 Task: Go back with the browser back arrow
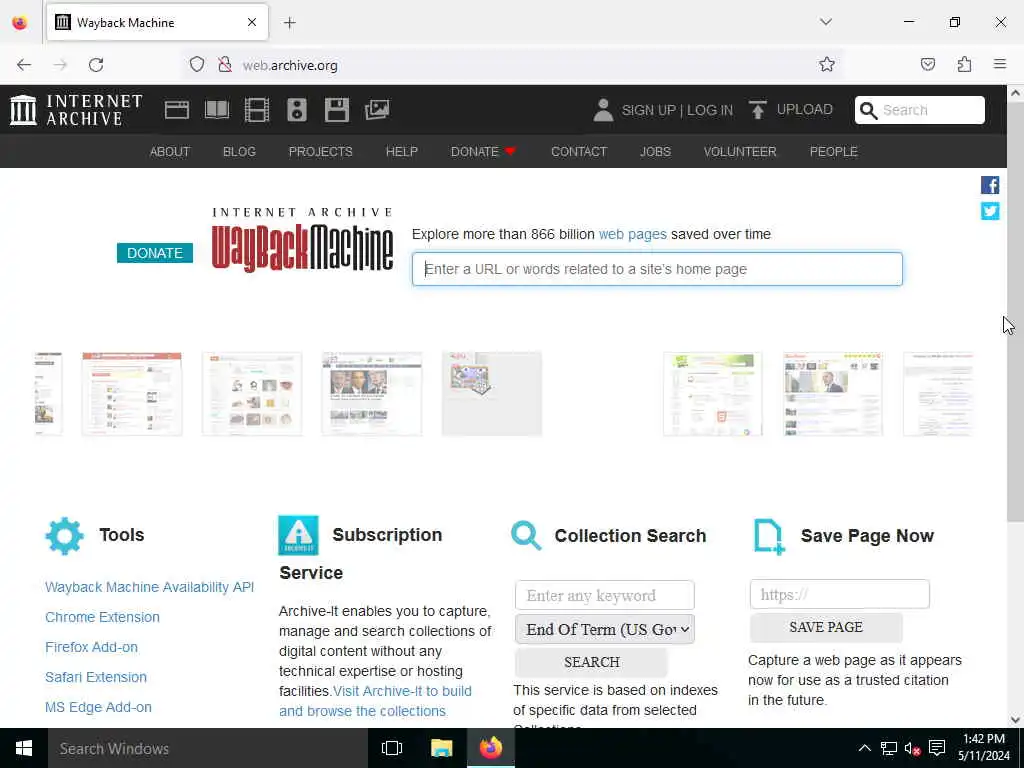point(24,65)
